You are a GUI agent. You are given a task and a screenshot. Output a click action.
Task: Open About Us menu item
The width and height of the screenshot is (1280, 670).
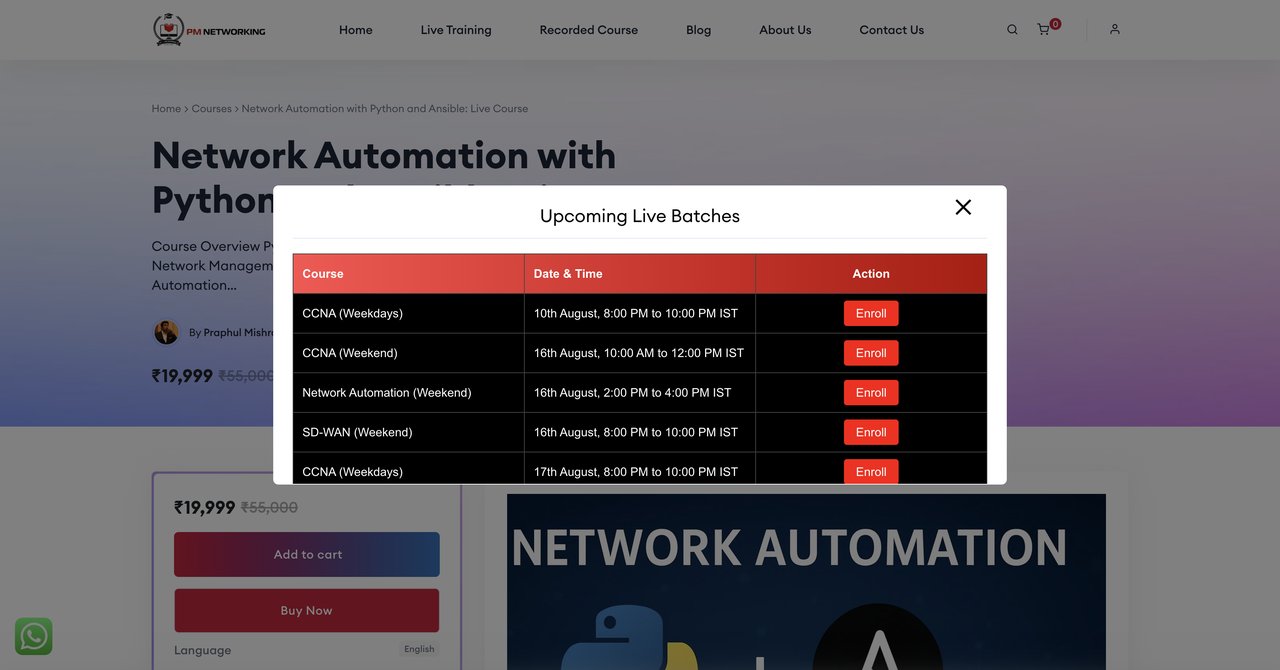[785, 30]
